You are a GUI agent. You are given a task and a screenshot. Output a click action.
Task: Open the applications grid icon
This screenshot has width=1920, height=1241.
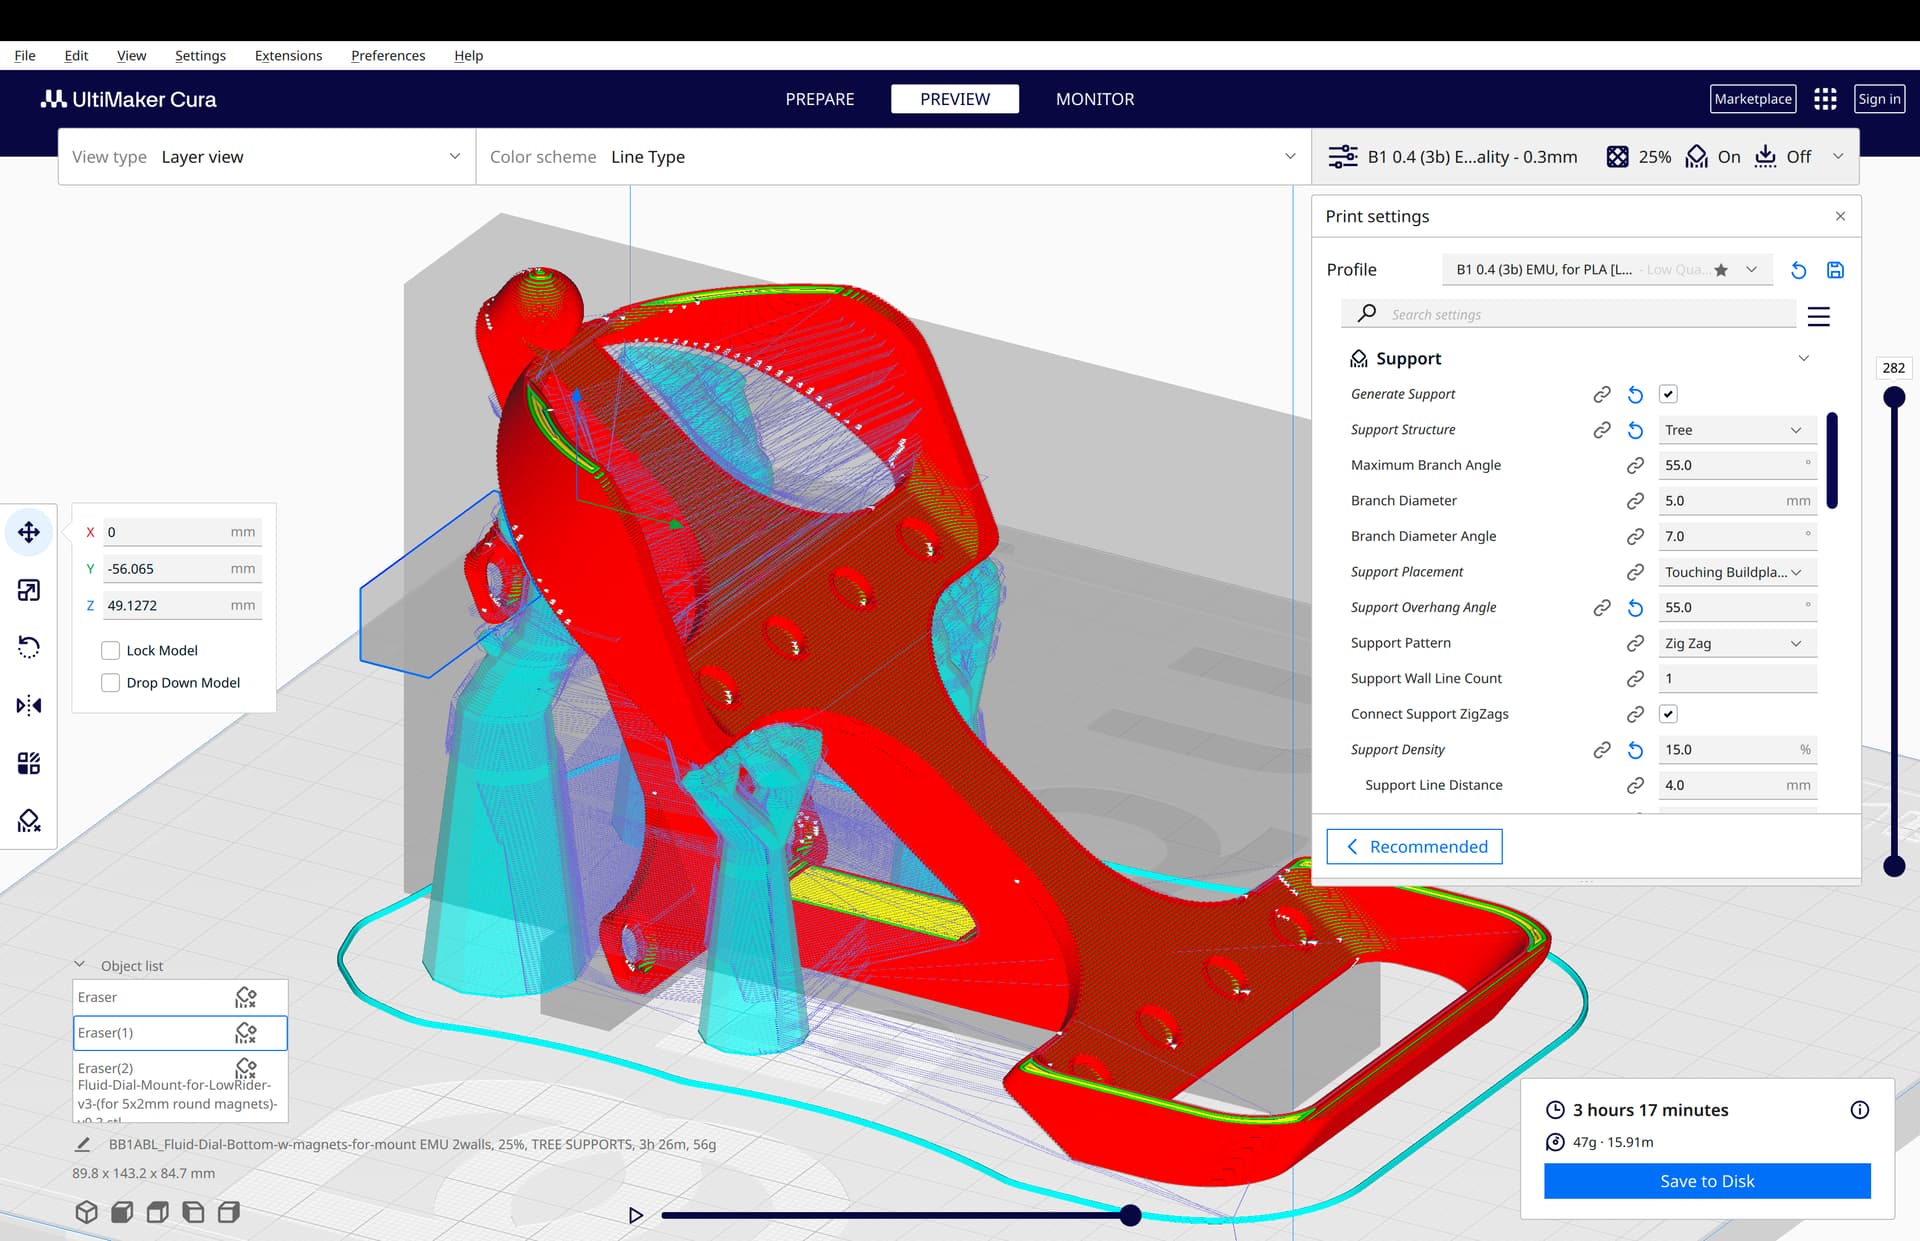(1825, 99)
